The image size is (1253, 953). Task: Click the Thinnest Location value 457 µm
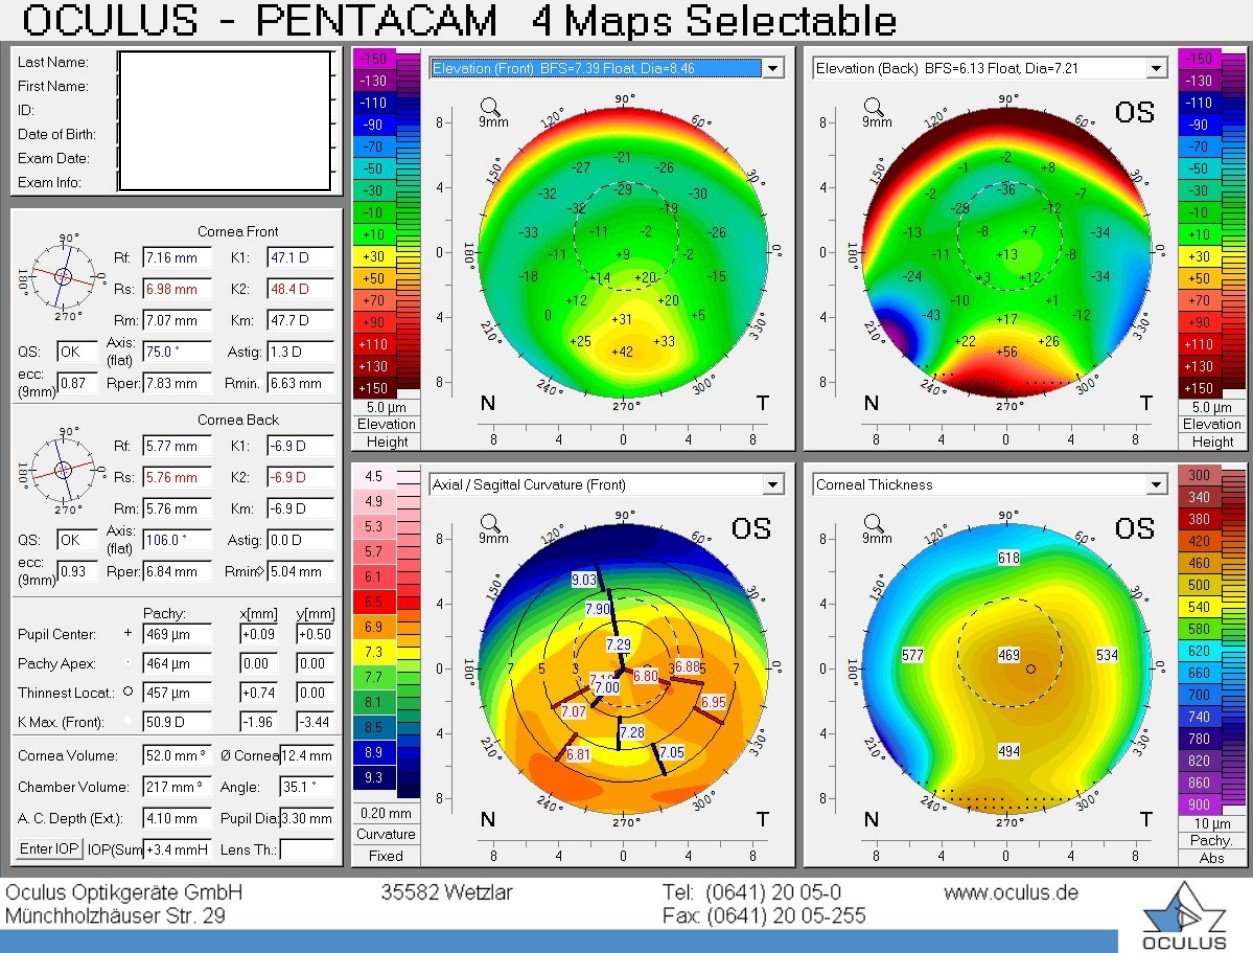point(177,692)
